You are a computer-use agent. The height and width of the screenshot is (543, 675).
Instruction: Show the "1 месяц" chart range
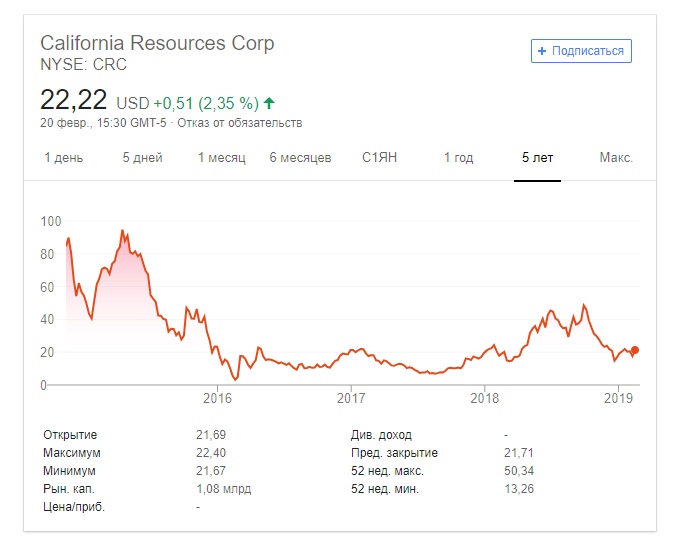tap(221, 158)
